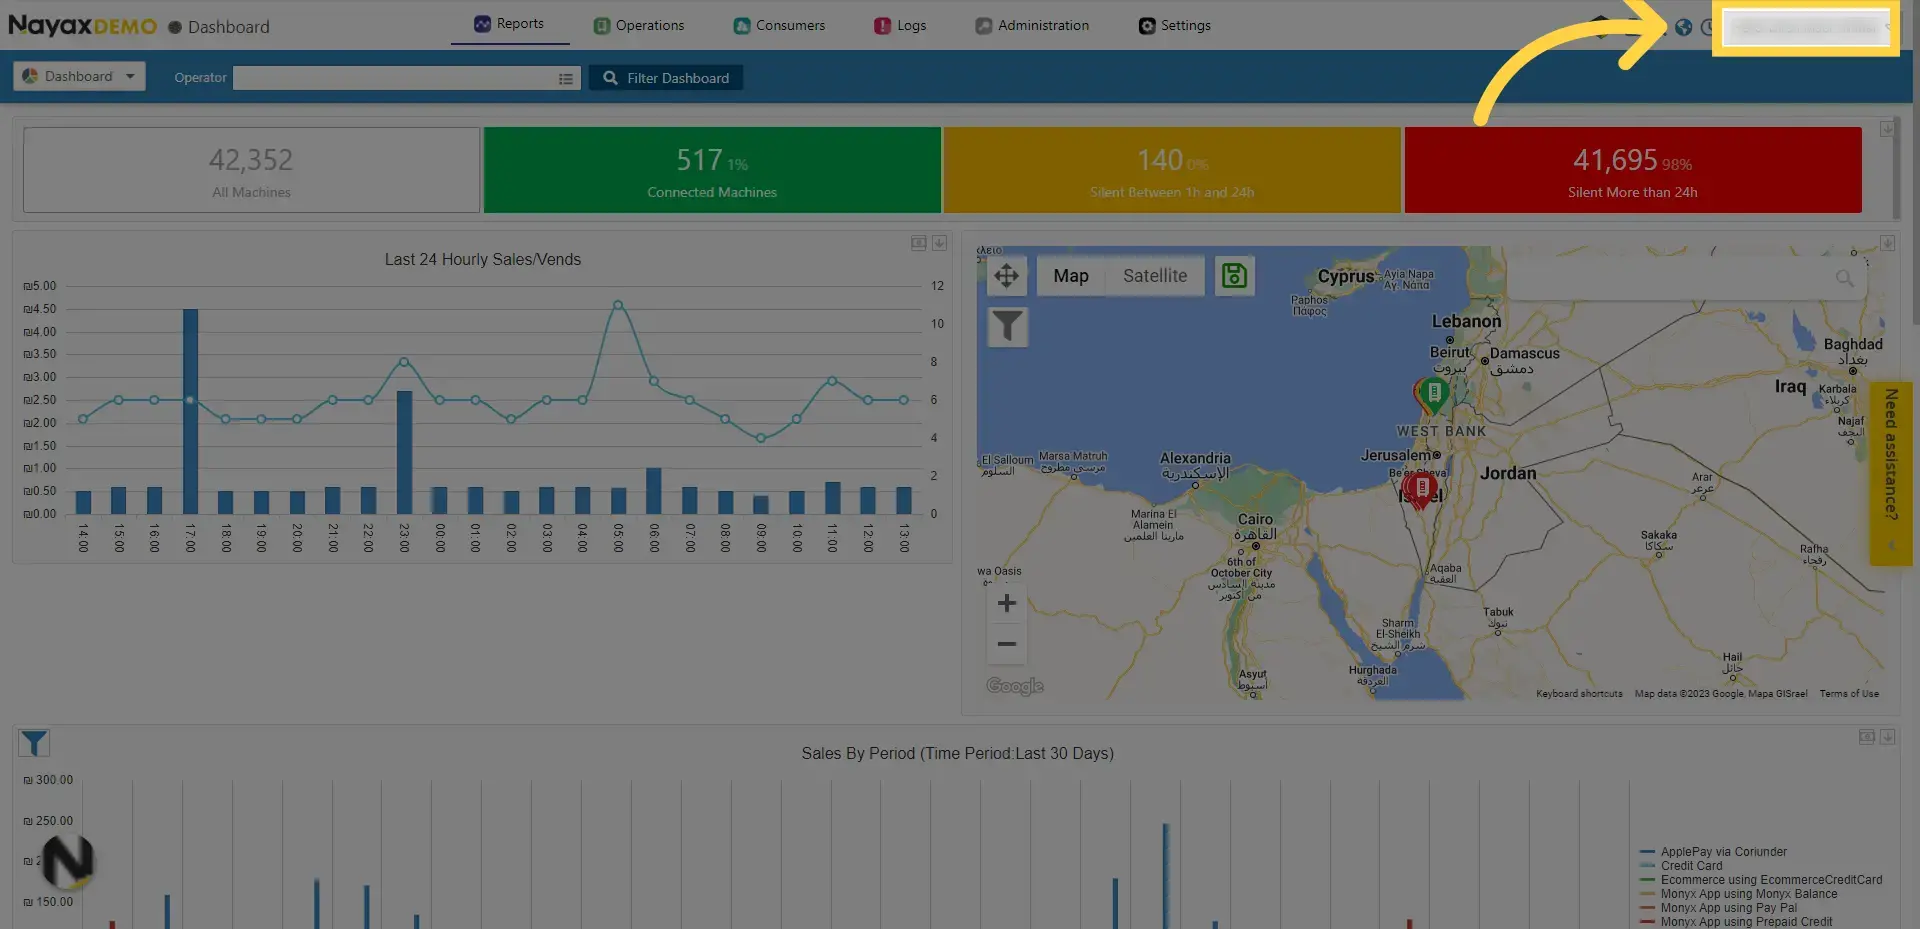Viewport: 1920px width, 929px height.
Task: Open the highlighted user account dropdown
Action: pyautogui.click(x=1806, y=28)
